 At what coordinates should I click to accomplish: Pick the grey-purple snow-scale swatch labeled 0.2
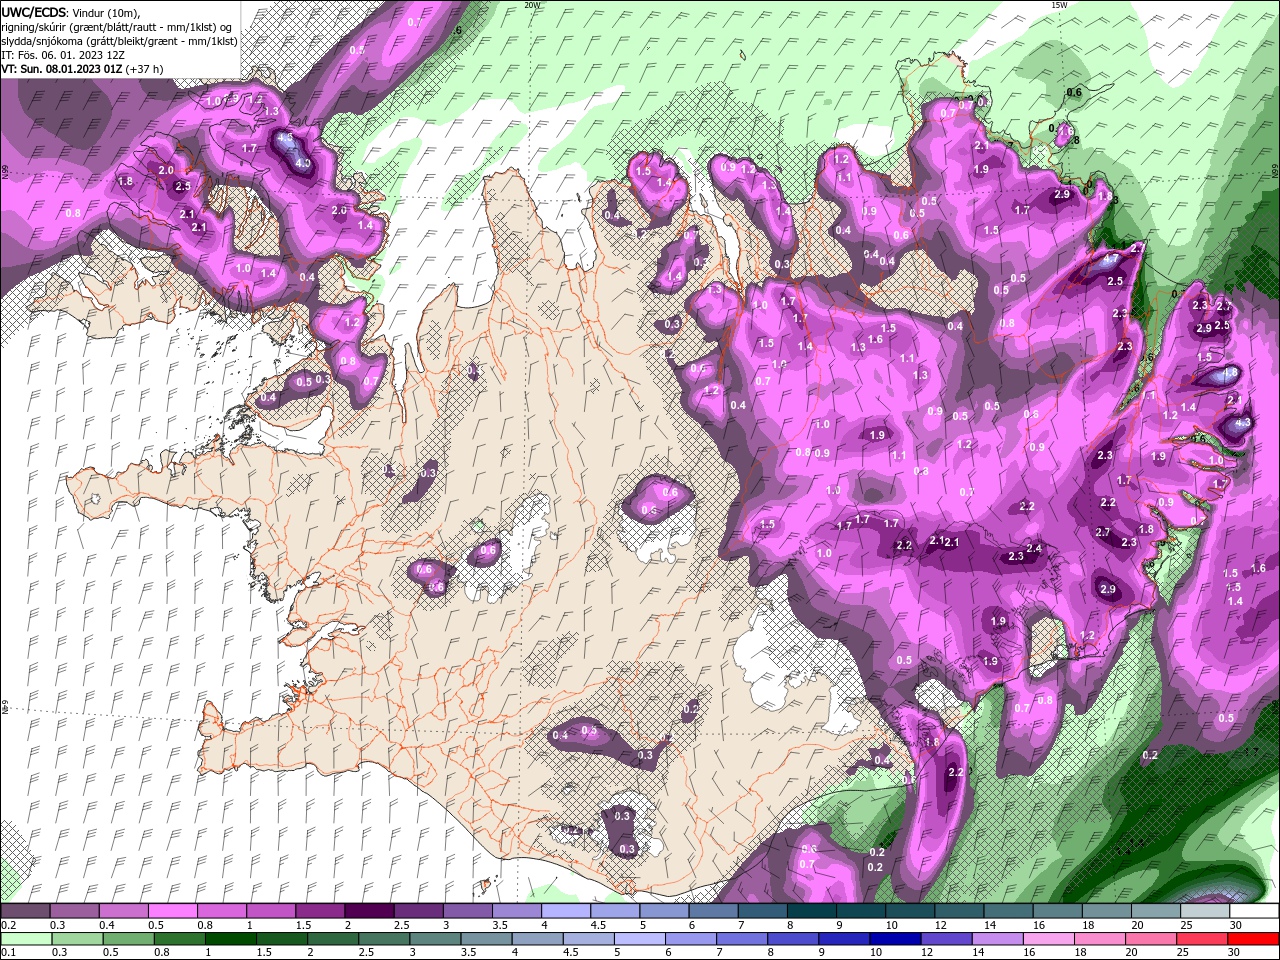(25, 911)
